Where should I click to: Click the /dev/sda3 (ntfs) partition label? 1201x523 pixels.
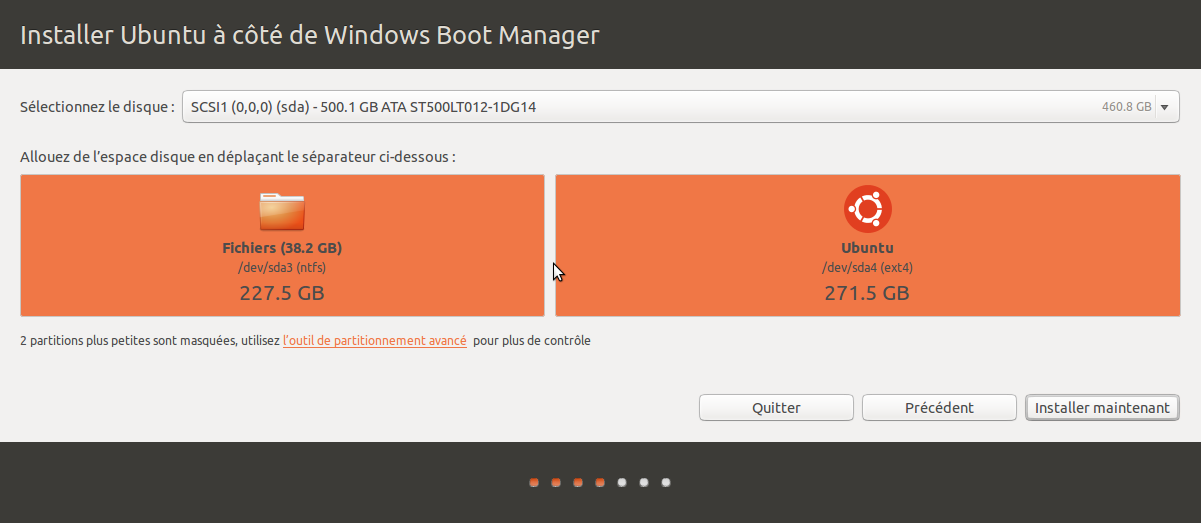click(282, 268)
